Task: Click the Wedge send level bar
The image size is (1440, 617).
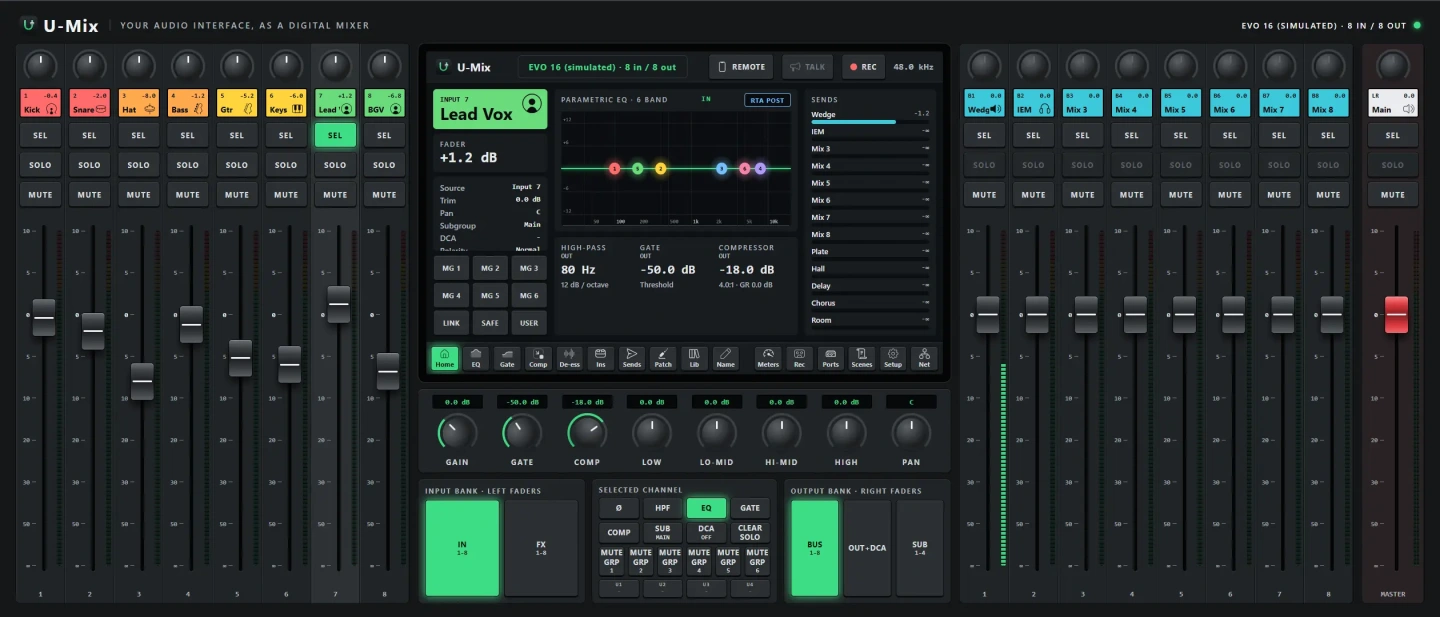Action: (x=870, y=122)
